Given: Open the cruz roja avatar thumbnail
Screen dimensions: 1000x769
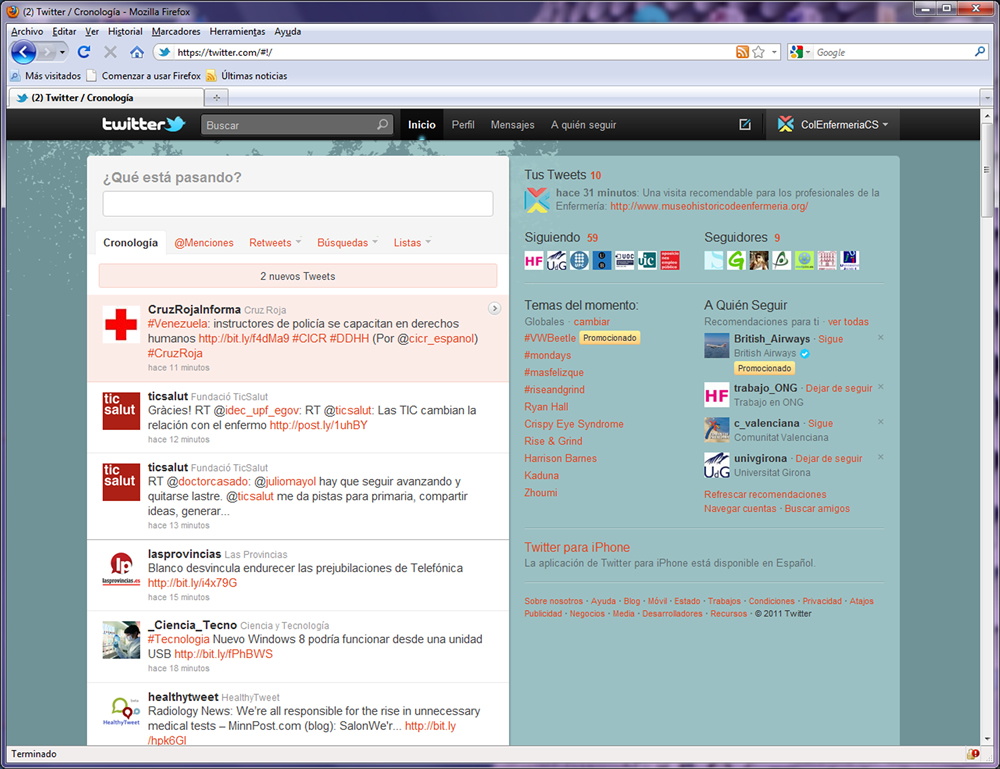Looking at the screenshot, I should coord(121,324).
